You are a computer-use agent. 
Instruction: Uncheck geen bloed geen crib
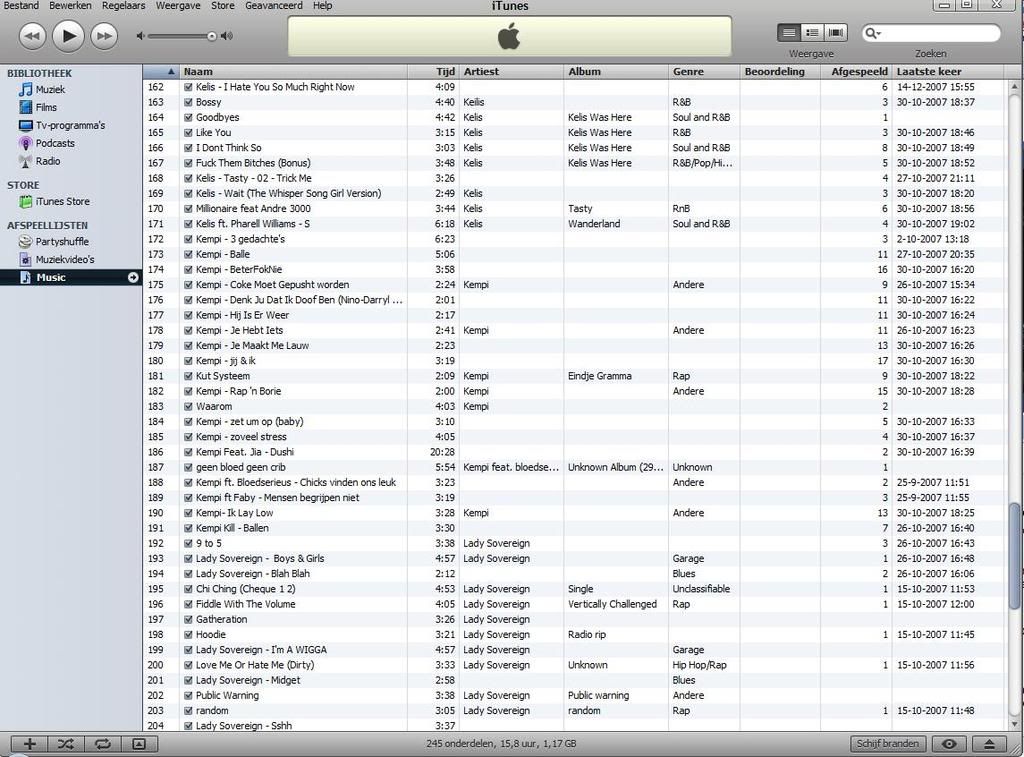pos(188,468)
